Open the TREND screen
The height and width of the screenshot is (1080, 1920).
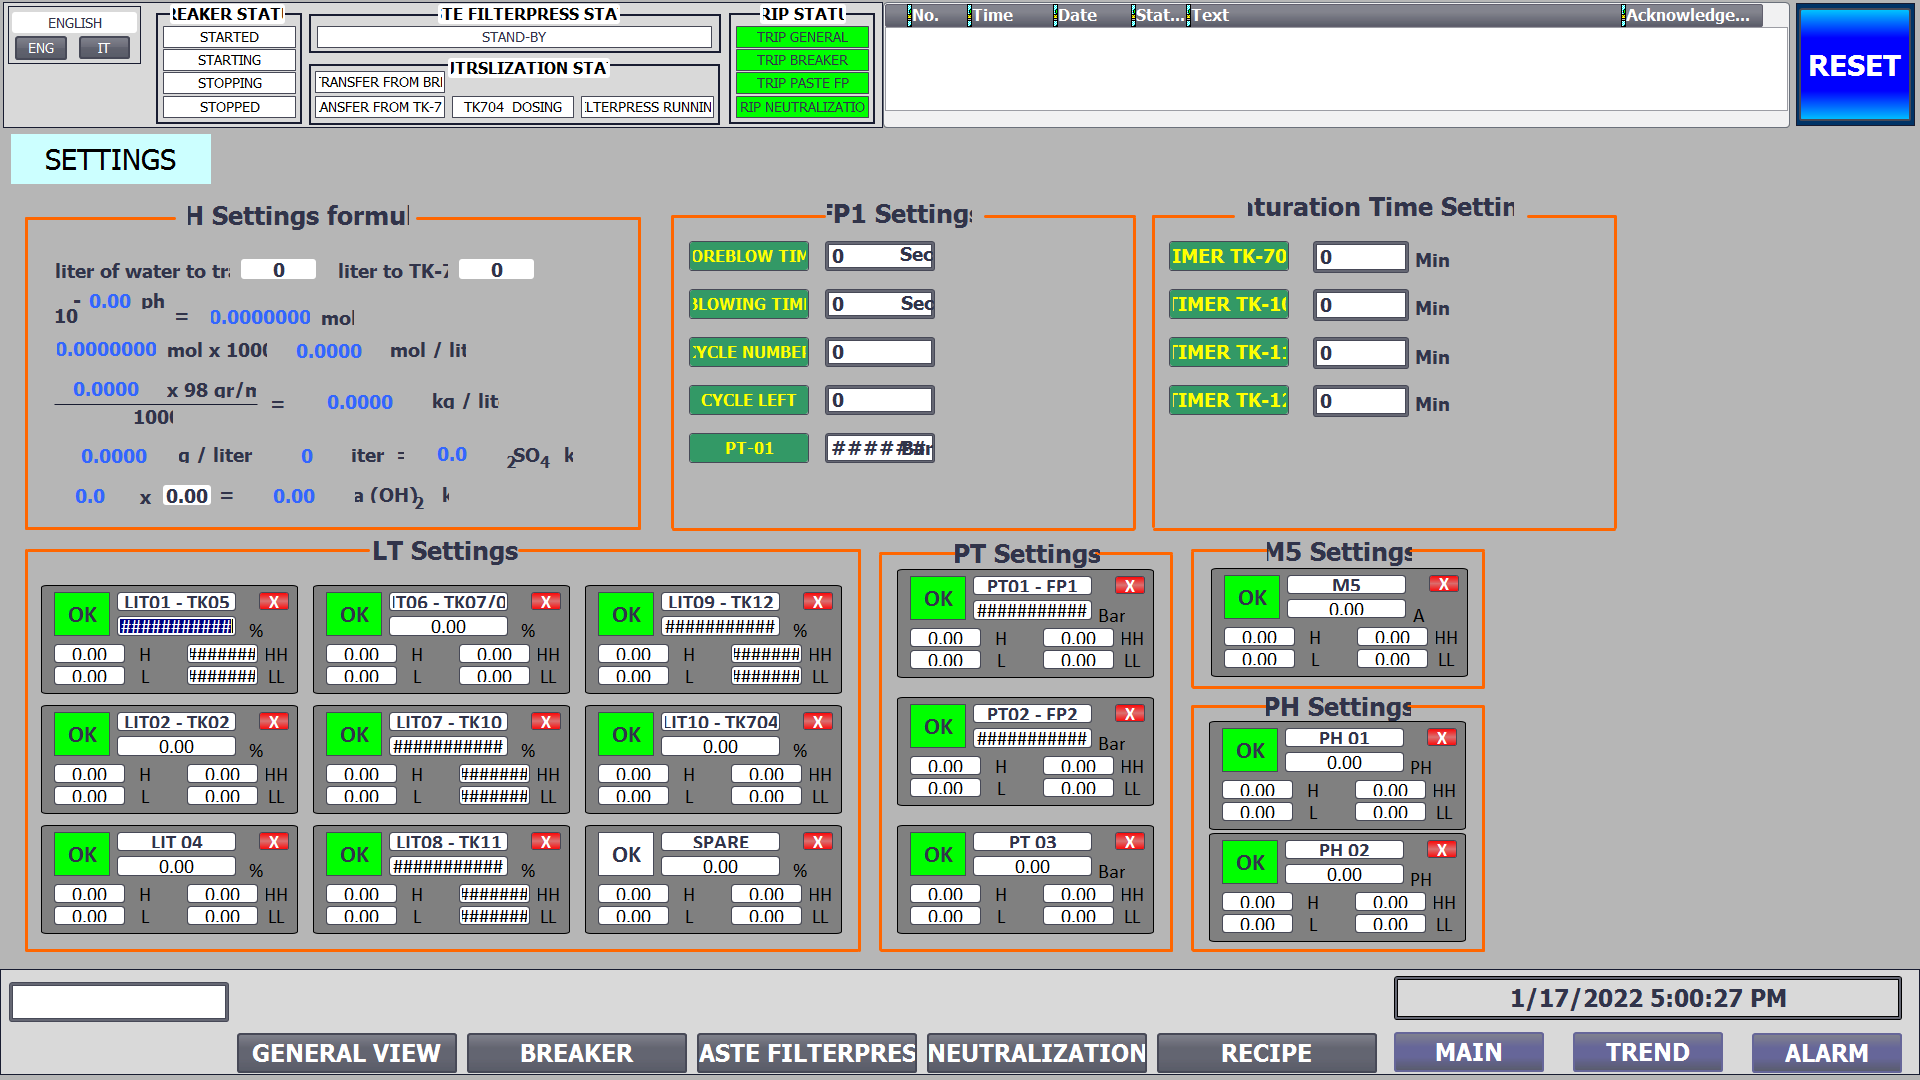(1648, 1052)
